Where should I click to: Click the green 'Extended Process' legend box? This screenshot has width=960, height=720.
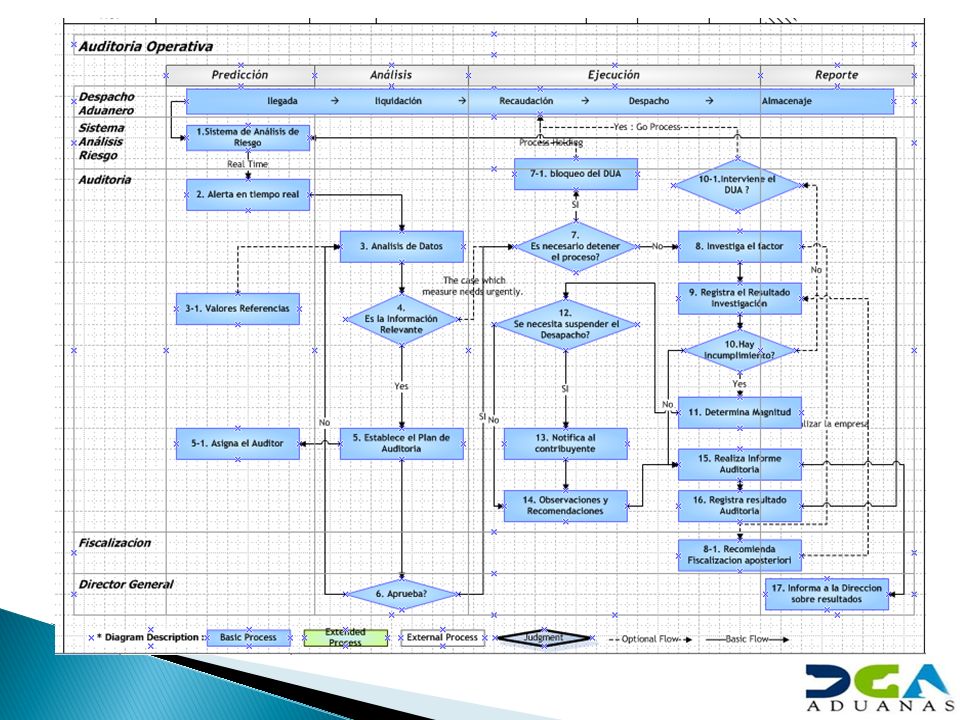pos(345,637)
